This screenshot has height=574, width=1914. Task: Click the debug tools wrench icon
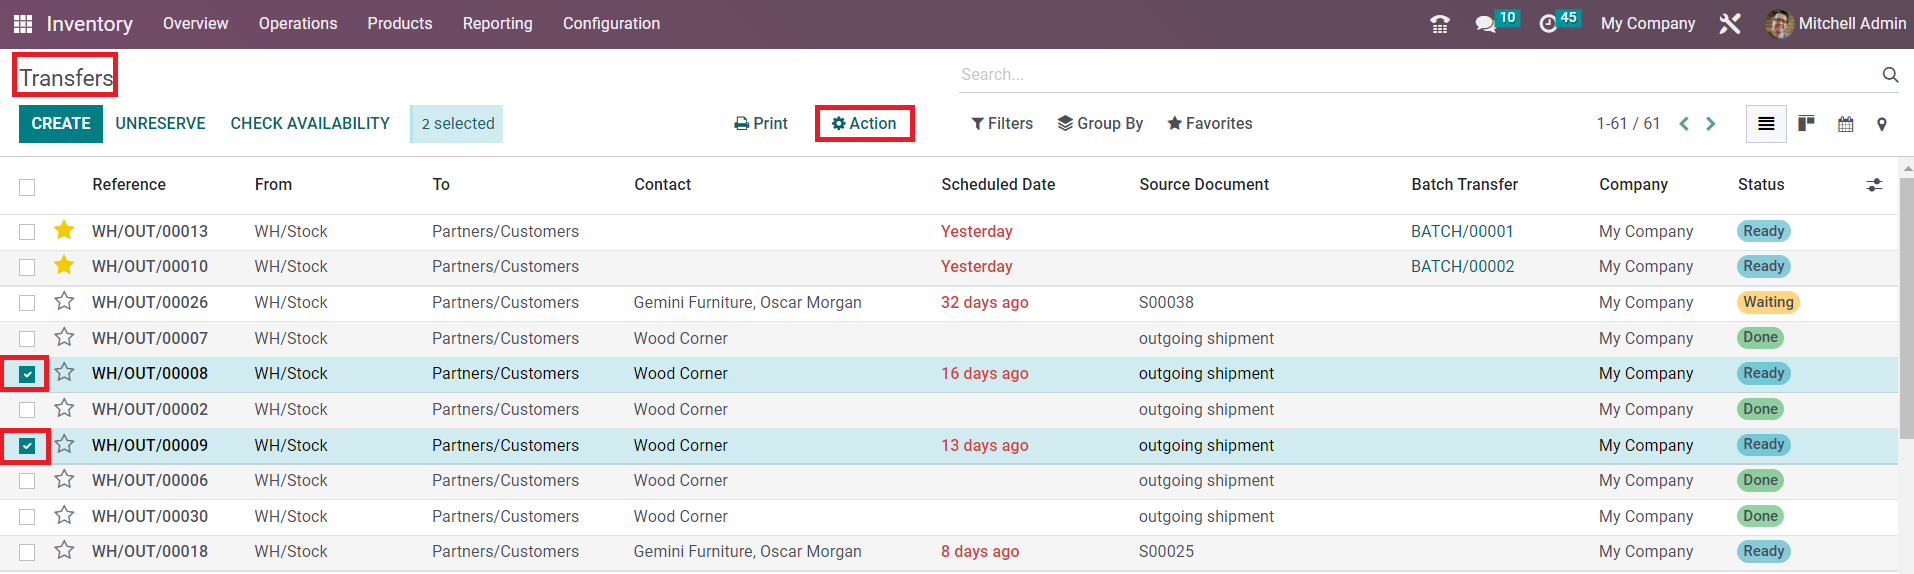[1730, 24]
